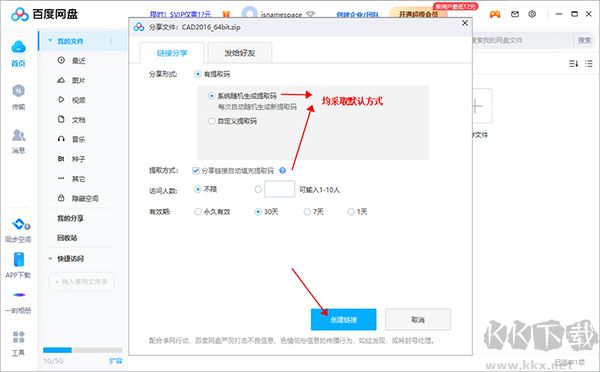Image resolution: width=600 pixels, height=372 pixels.
Task: Open 回收站 in the sidebar
Action: 67,238
